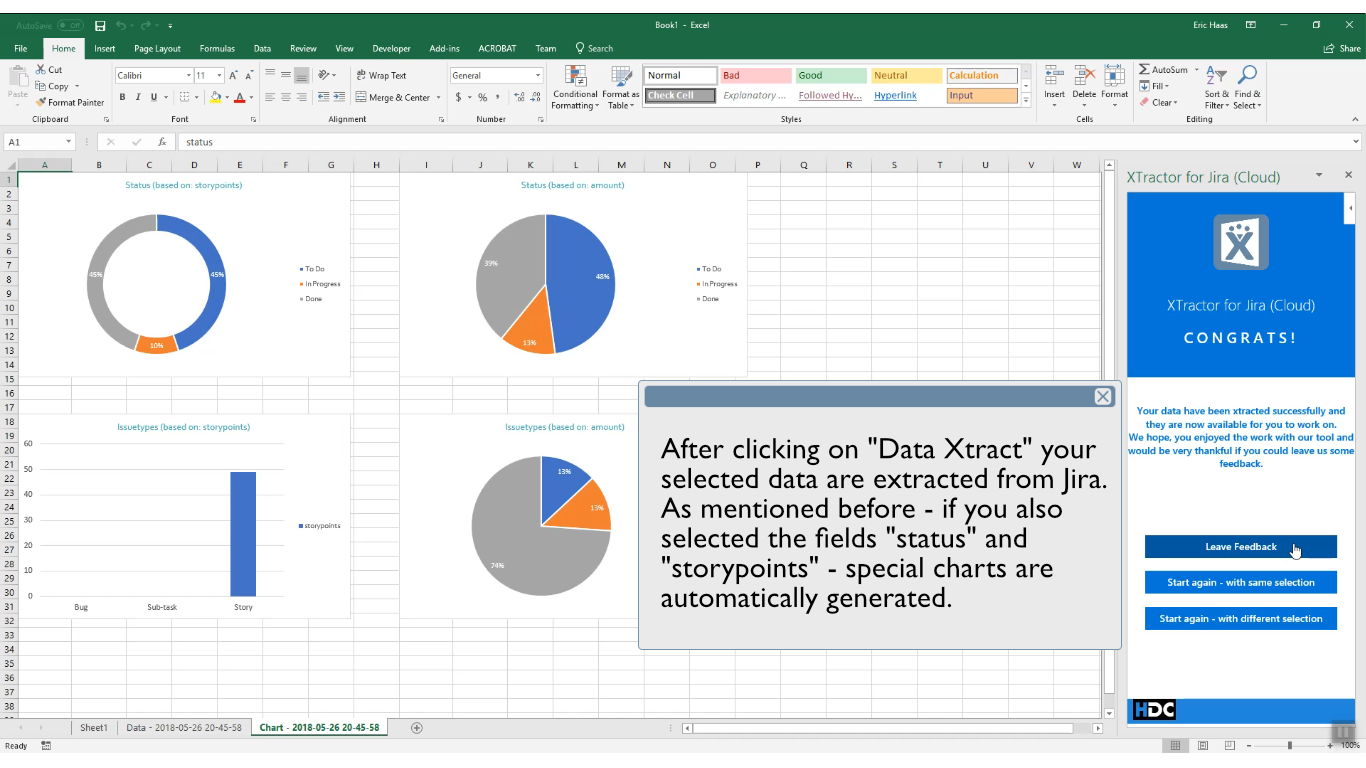Open the Developer ribbon tab

[391, 48]
